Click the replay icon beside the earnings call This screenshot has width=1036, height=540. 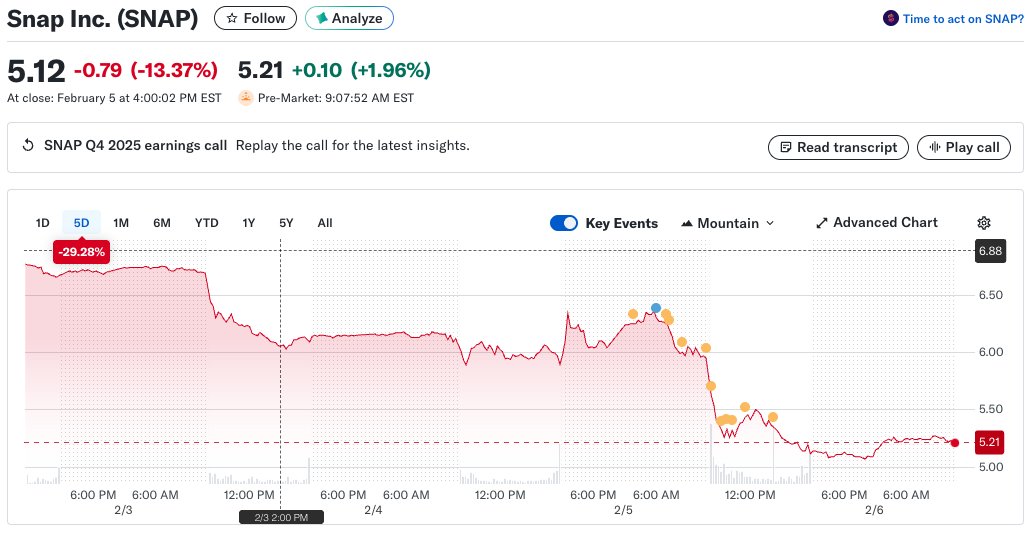28,145
